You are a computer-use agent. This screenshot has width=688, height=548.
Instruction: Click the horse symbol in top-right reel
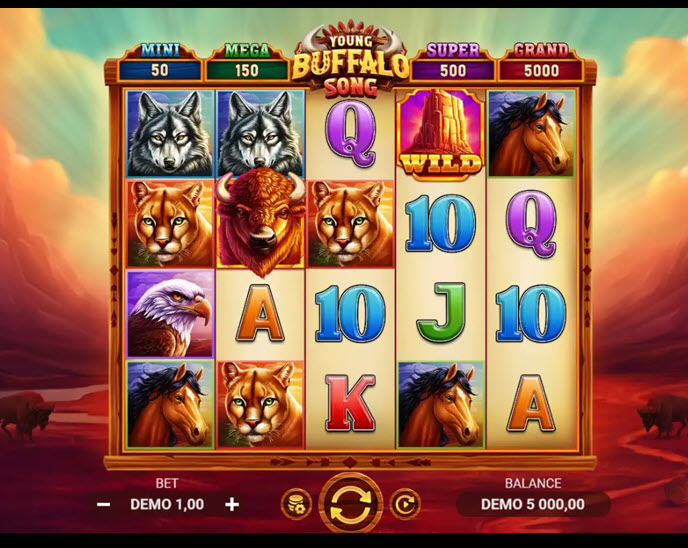(531, 133)
